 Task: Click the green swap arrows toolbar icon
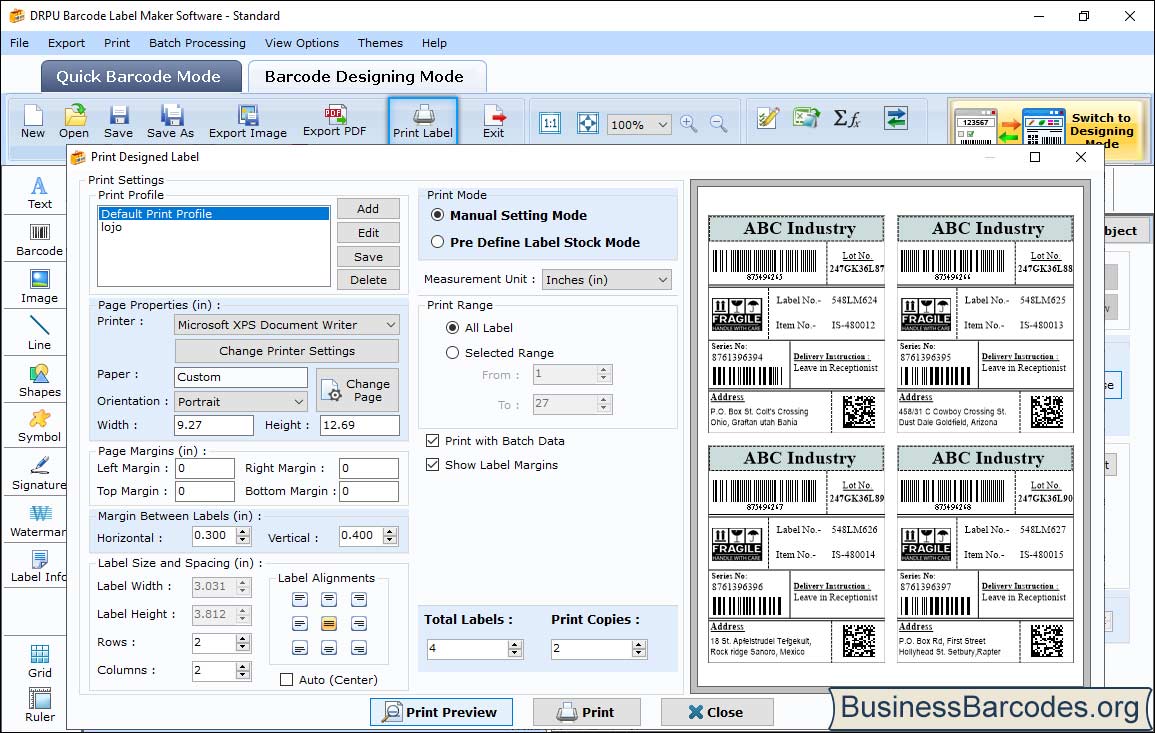pos(896,118)
